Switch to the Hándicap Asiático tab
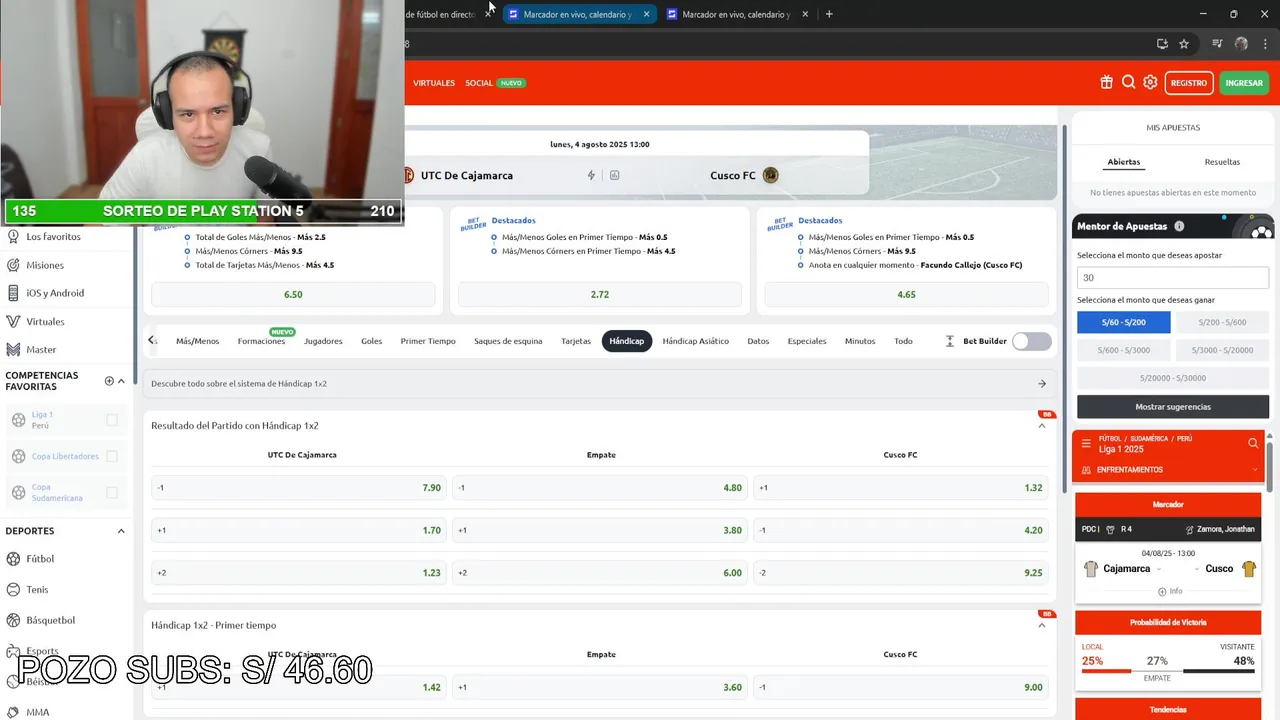Screen dimensions: 1280x720 coord(696,341)
